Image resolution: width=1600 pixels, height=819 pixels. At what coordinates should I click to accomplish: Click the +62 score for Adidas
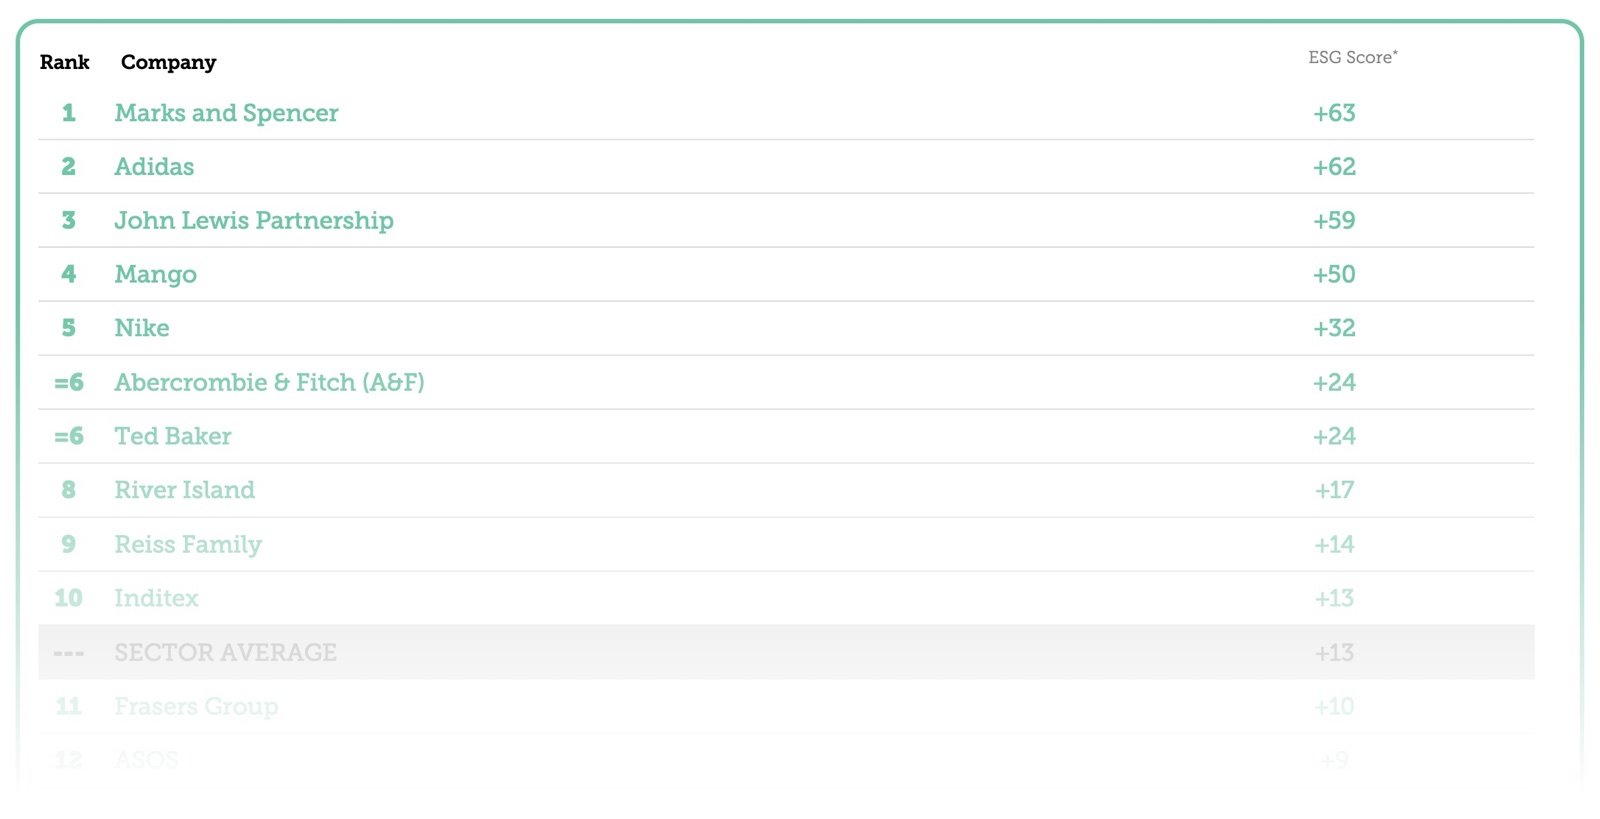1334,167
